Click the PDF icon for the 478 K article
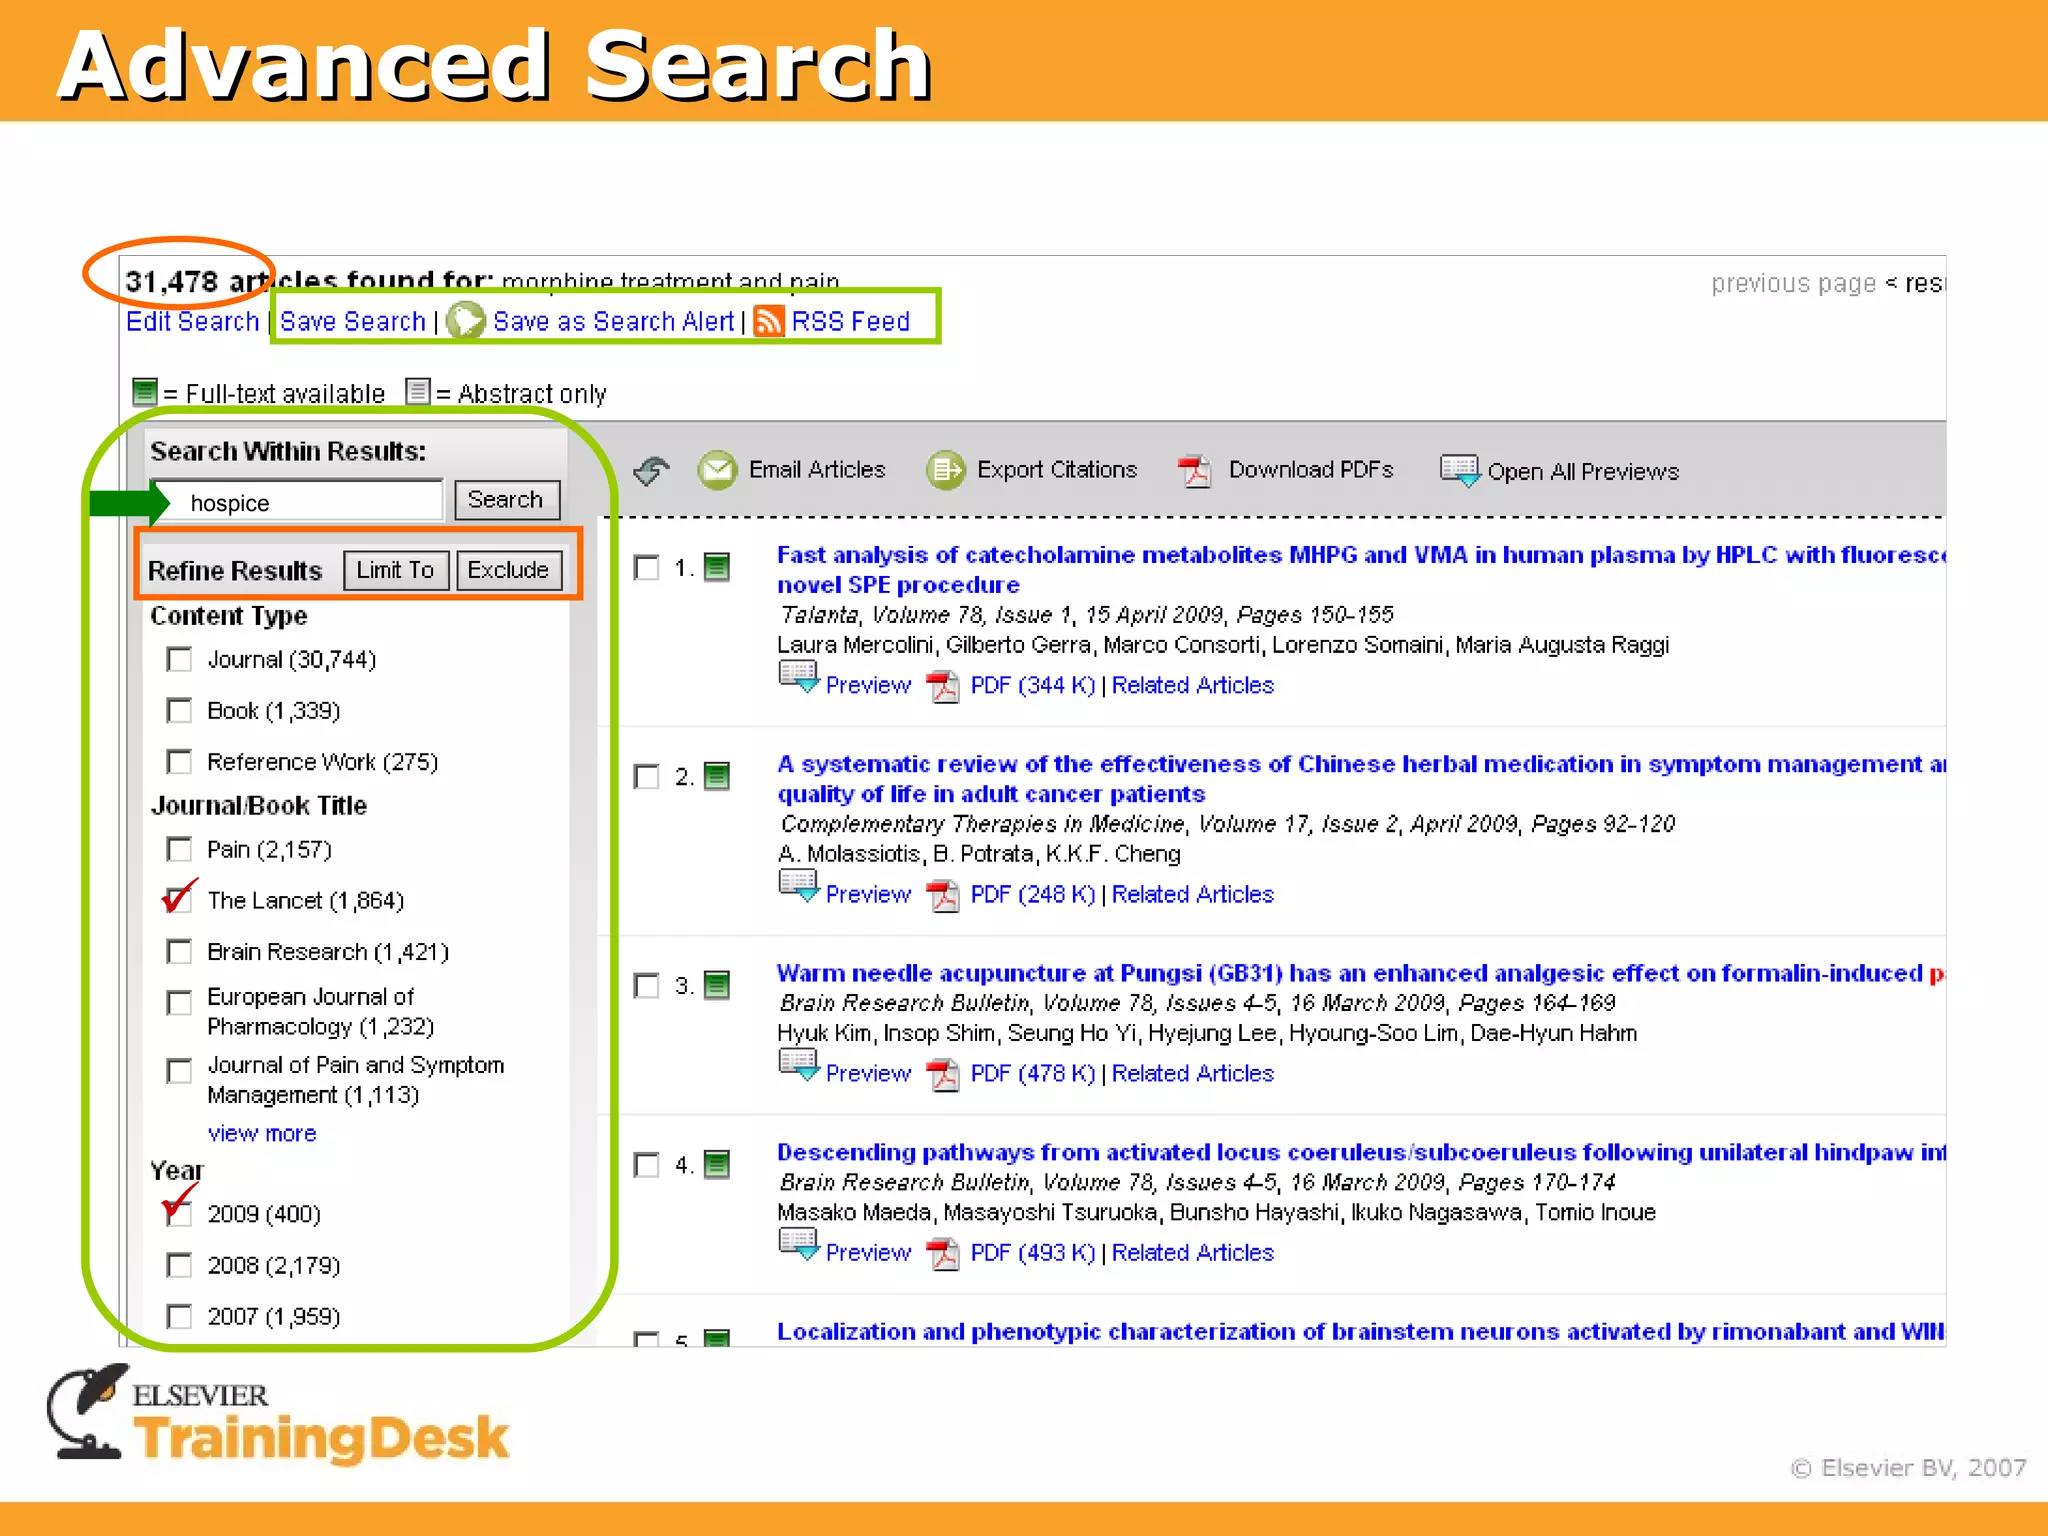 pos(942,1074)
